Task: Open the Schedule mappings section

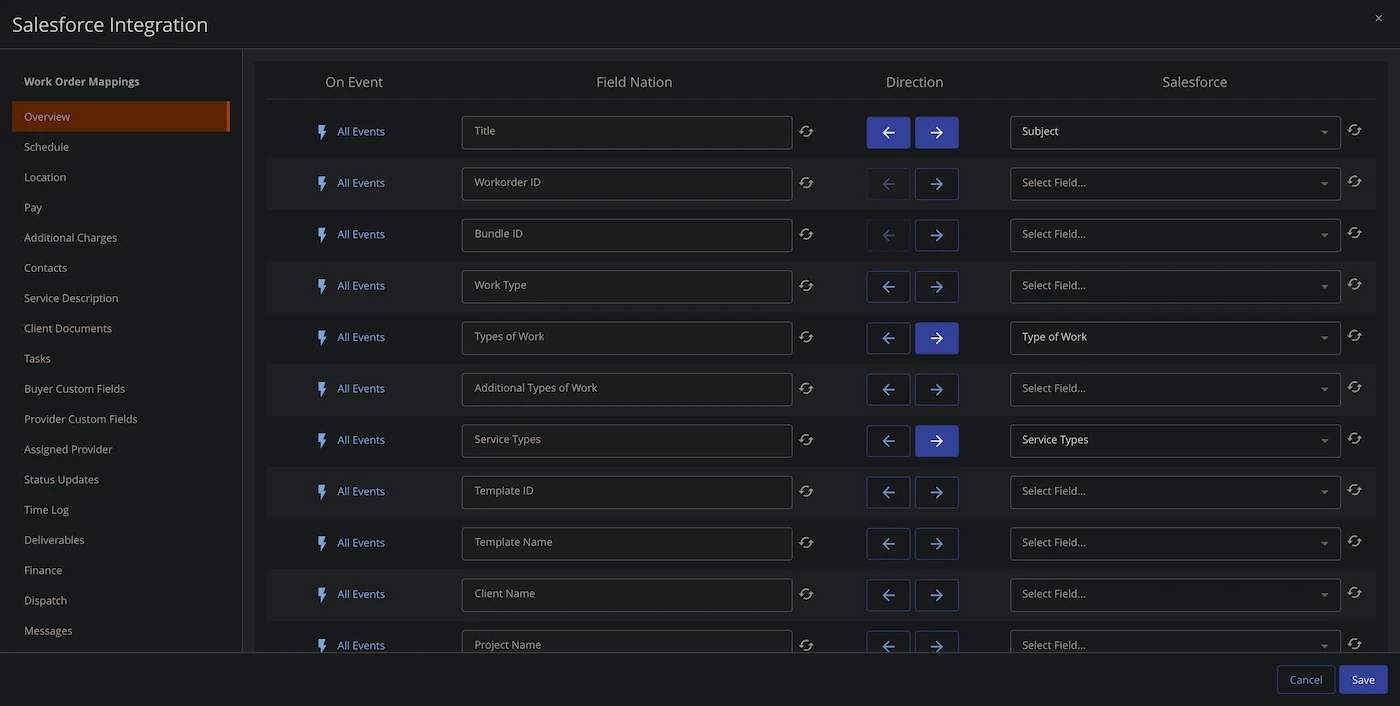Action: tap(47, 147)
